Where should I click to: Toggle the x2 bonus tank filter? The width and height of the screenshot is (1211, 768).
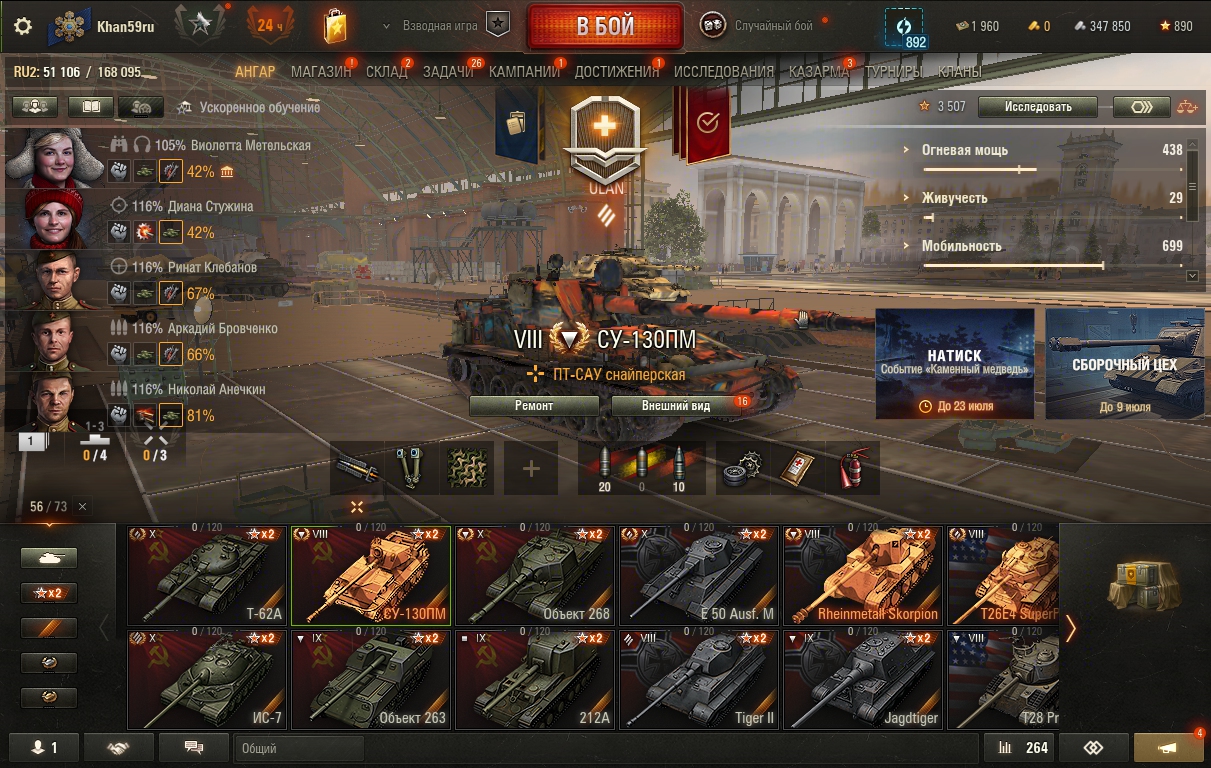[x=49, y=593]
